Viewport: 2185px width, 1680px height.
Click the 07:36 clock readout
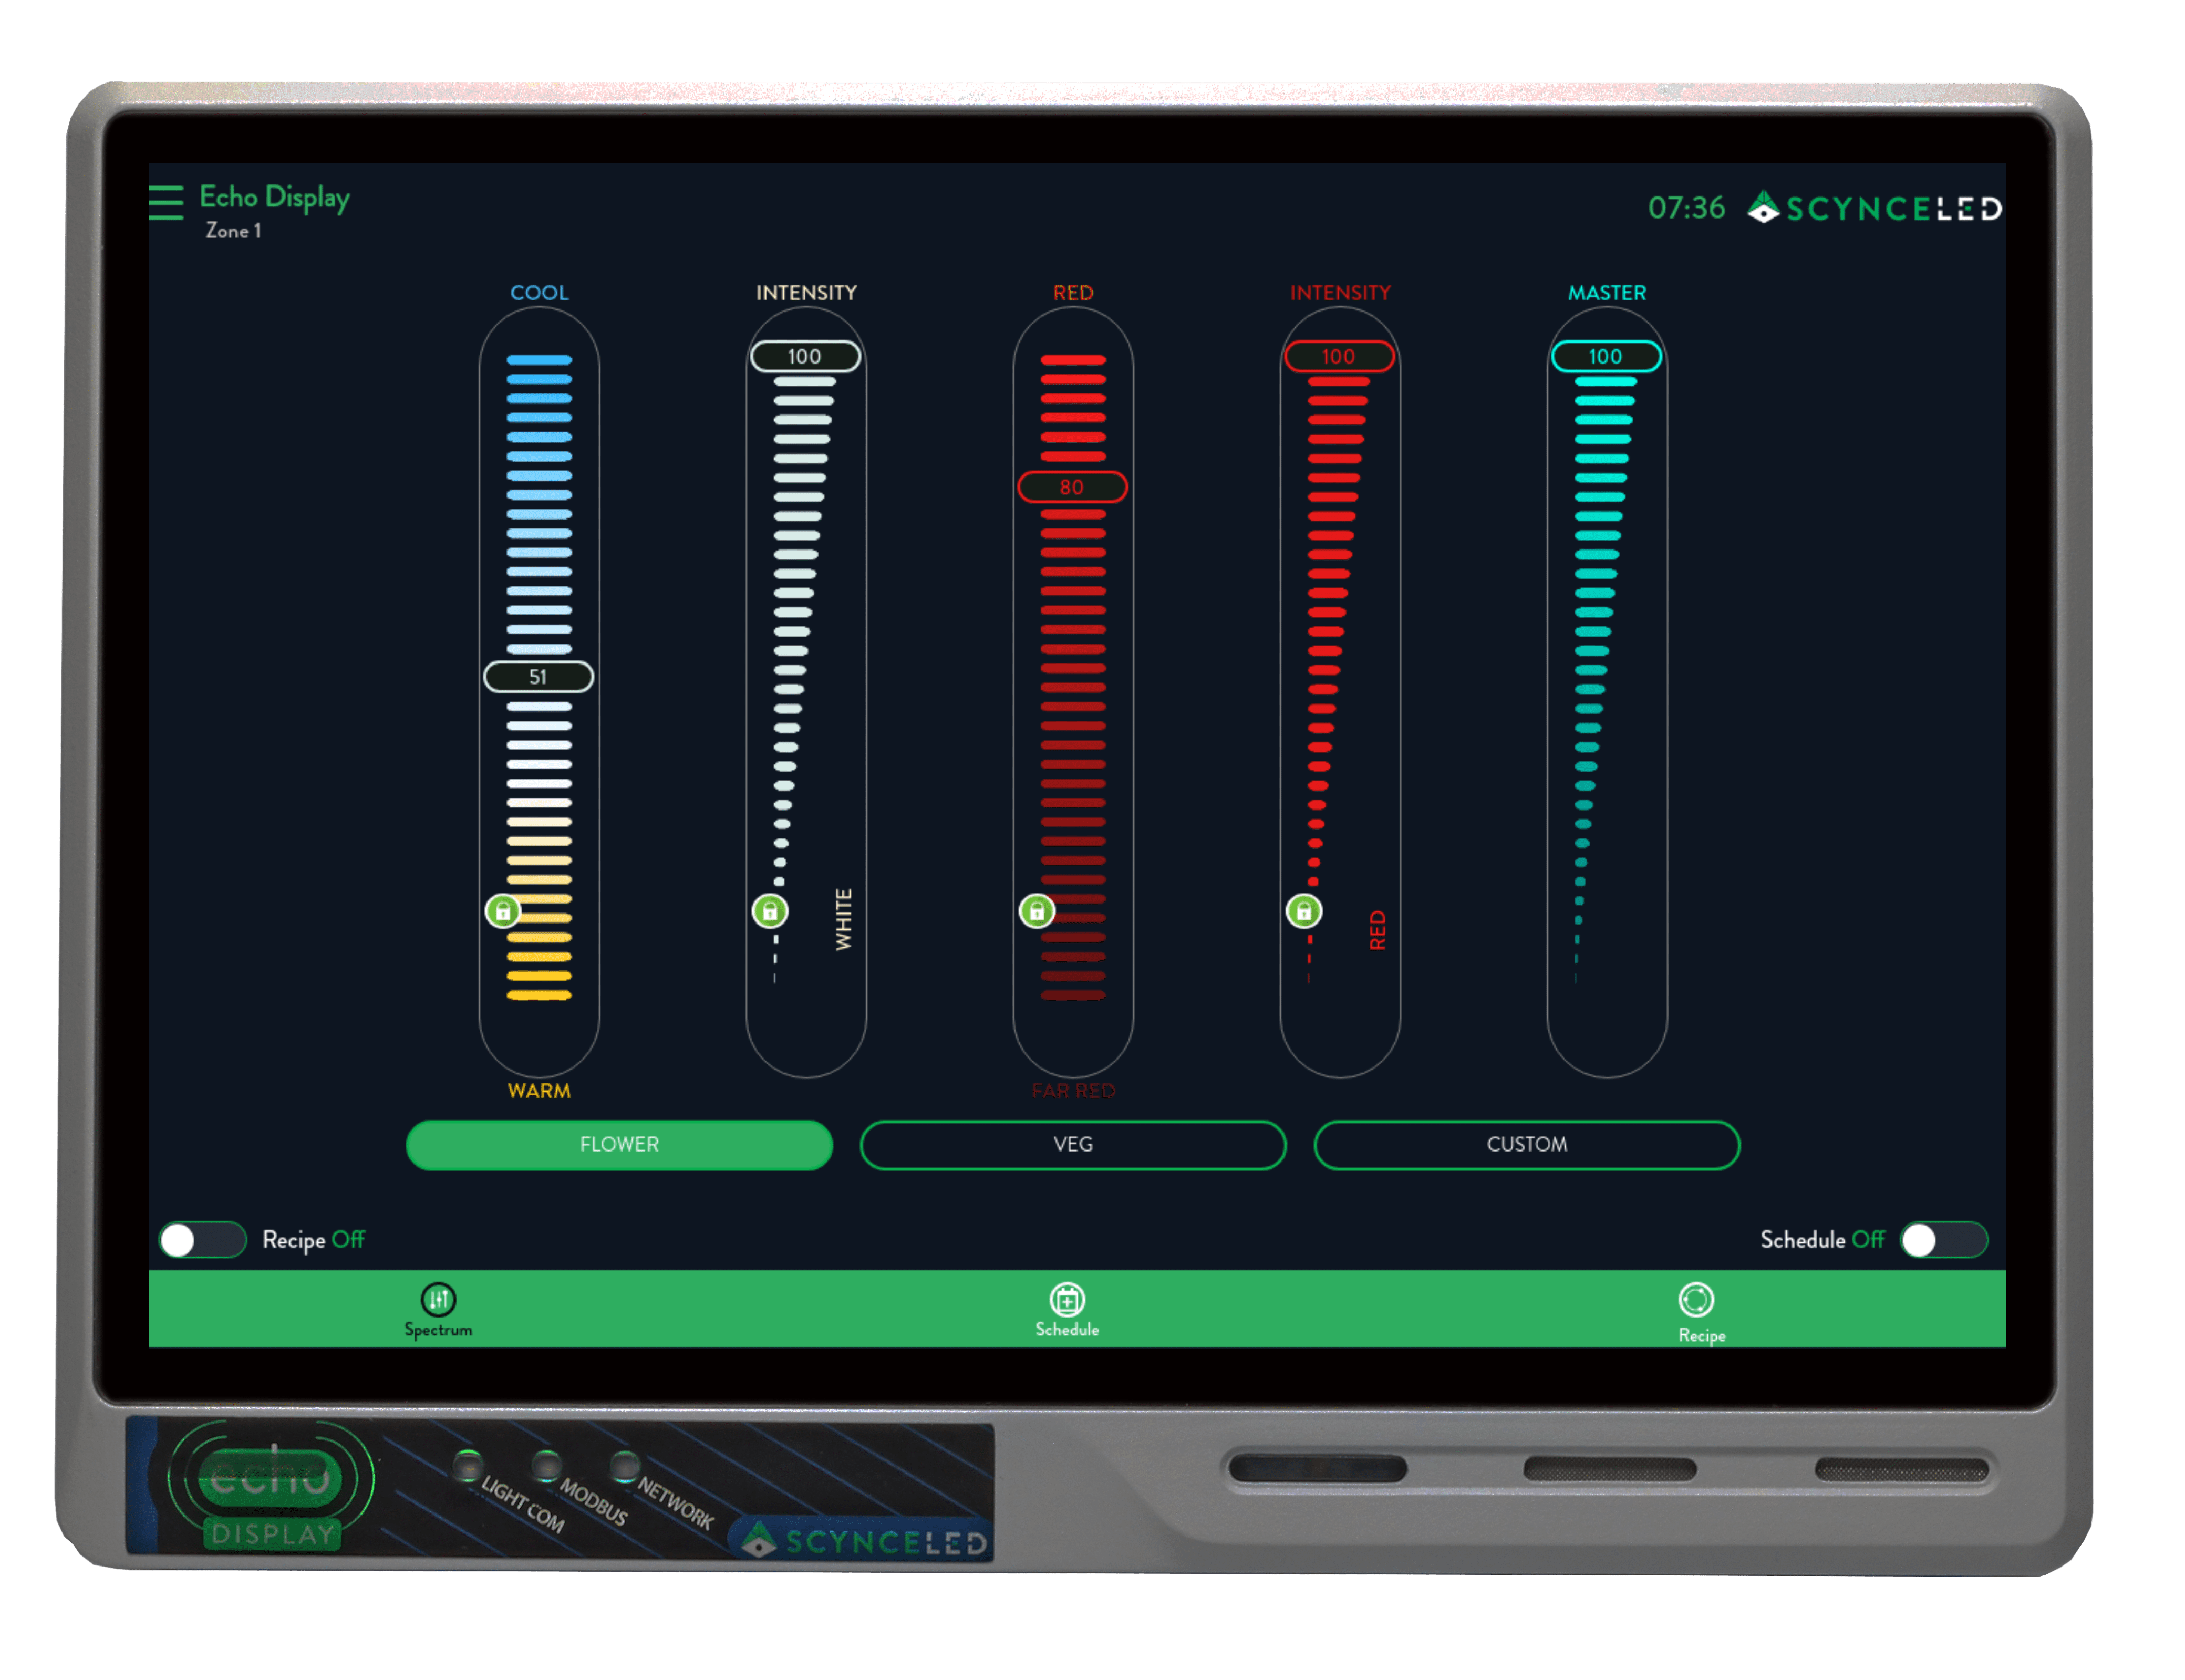[1686, 207]
